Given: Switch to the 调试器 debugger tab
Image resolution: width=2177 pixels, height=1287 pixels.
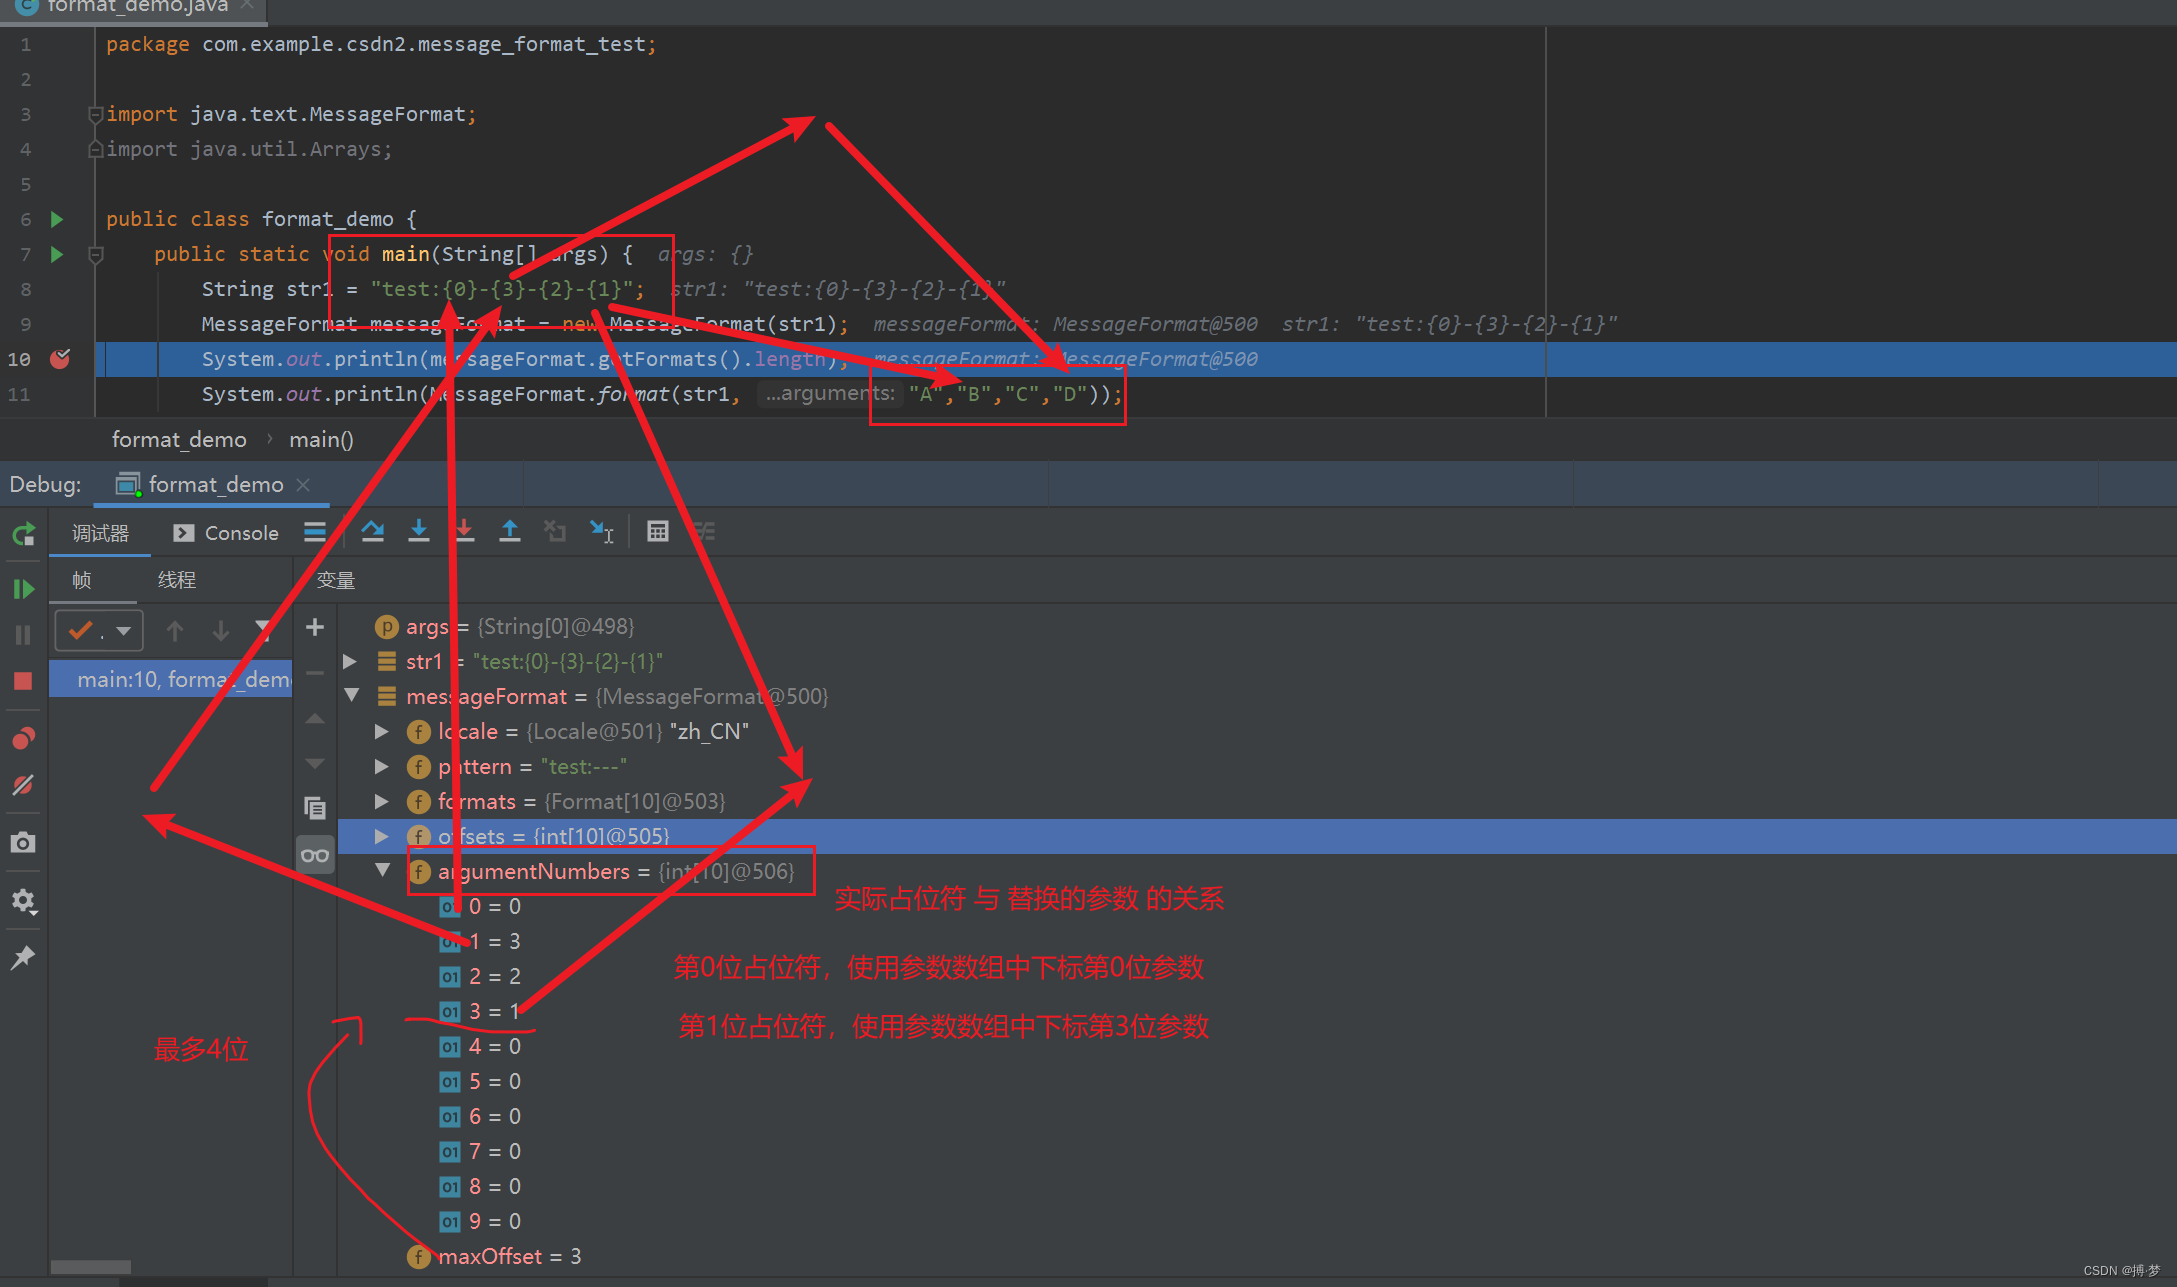Looking at the screenshot, I should [100, 533].
